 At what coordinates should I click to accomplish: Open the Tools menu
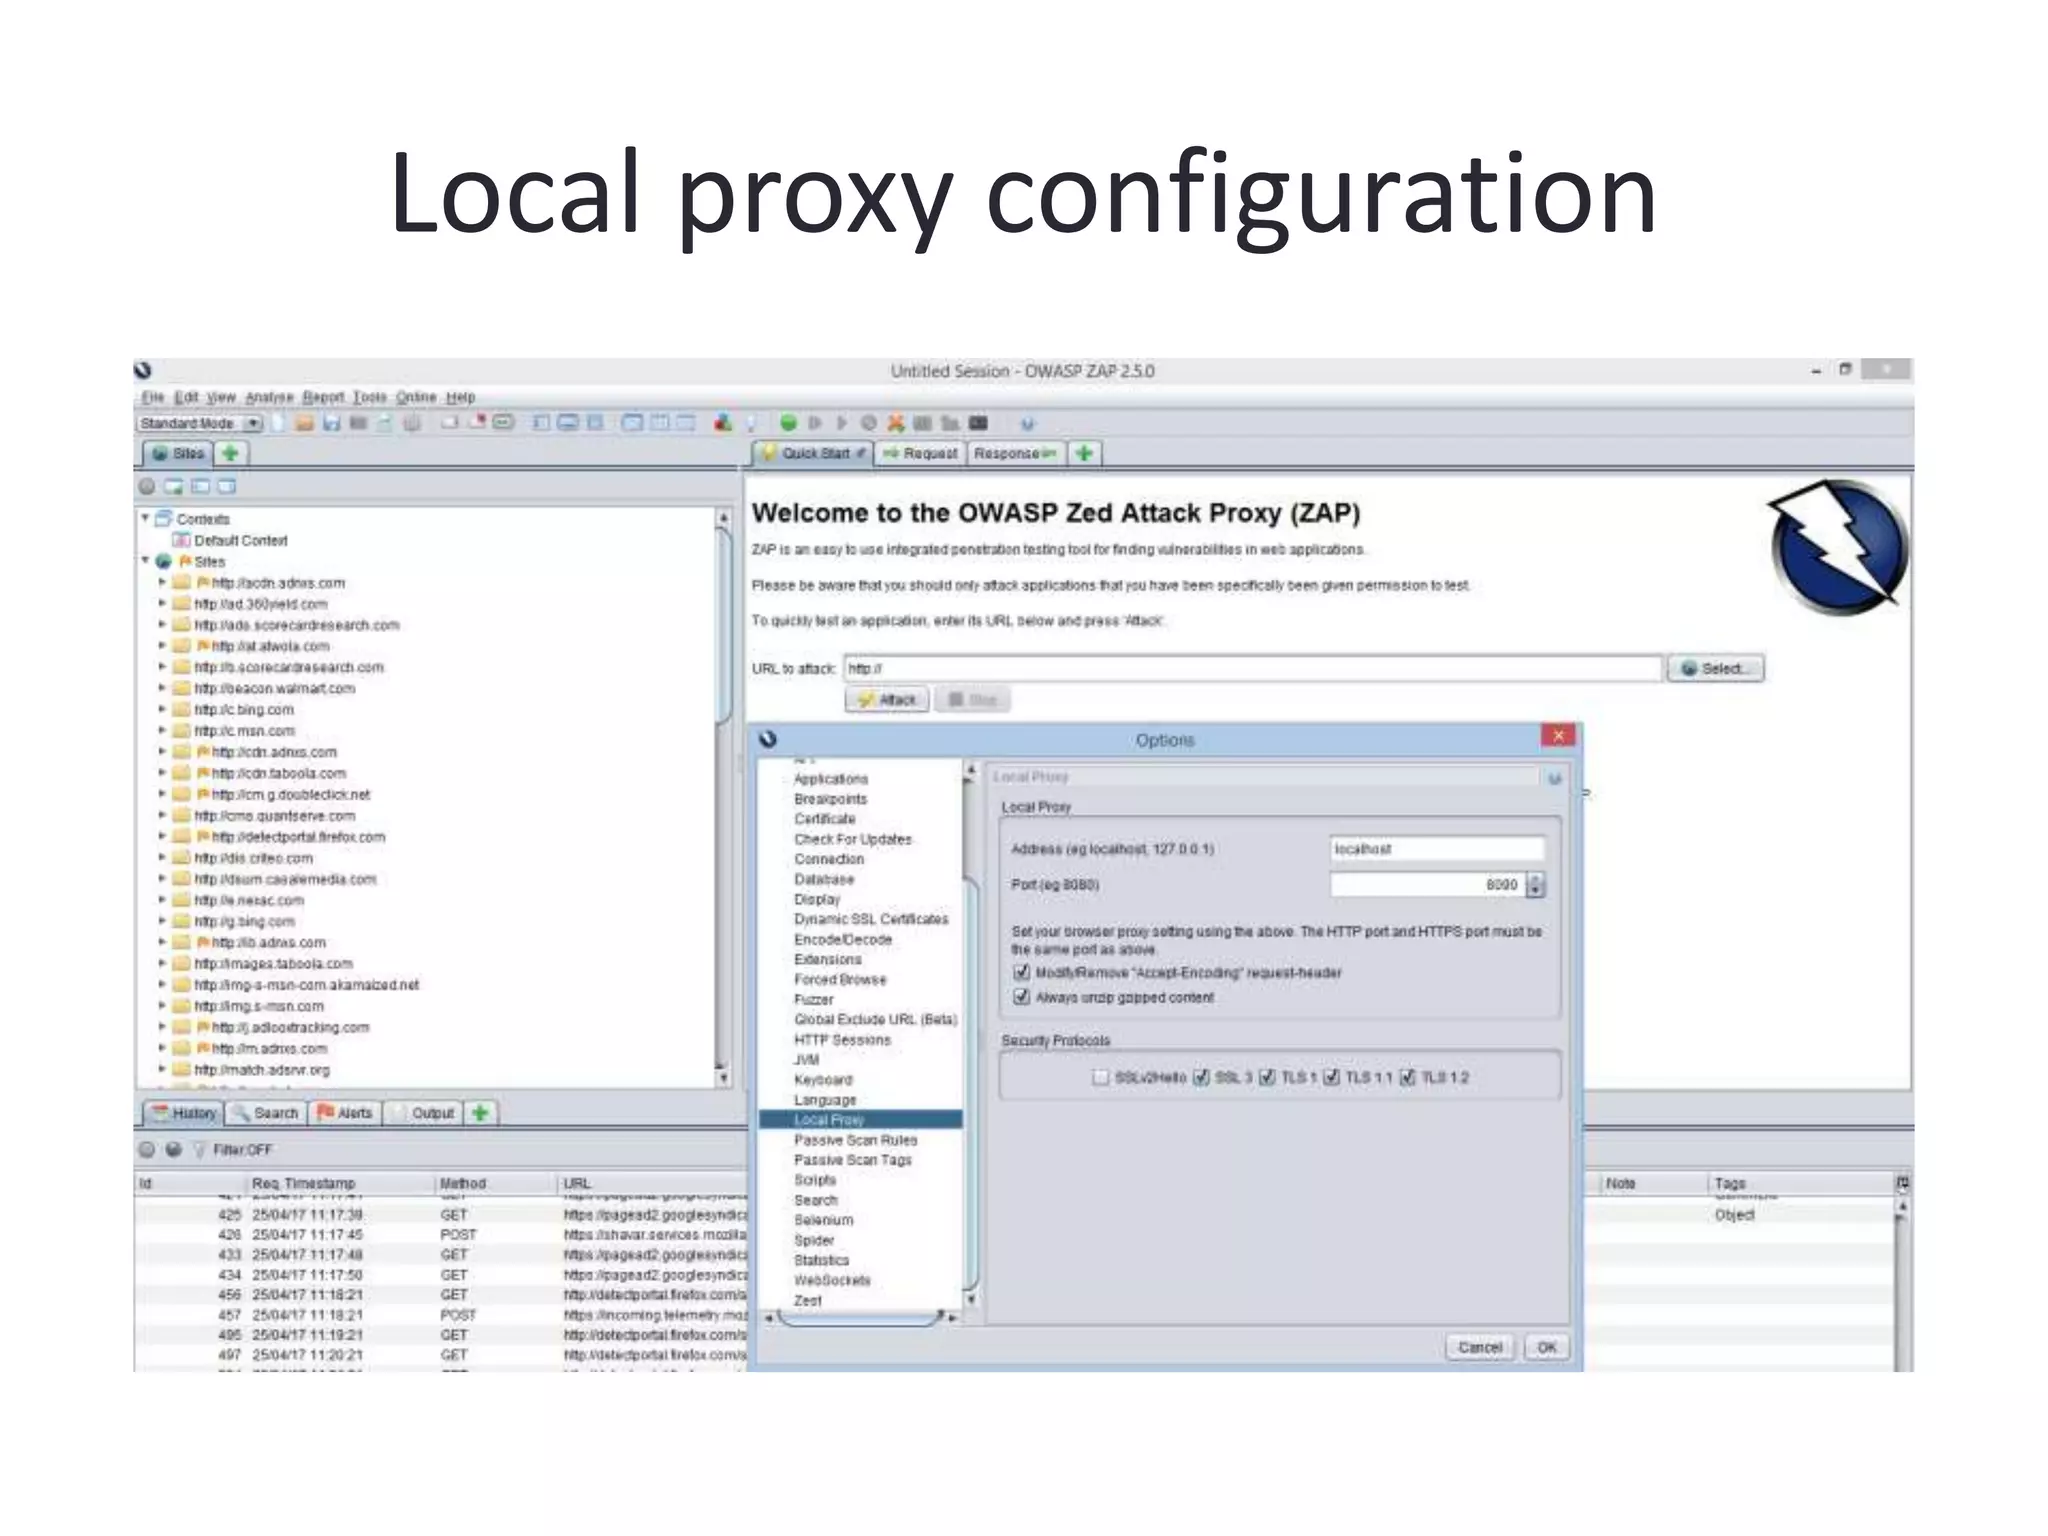pyautogui.click(x=369, y=397)
